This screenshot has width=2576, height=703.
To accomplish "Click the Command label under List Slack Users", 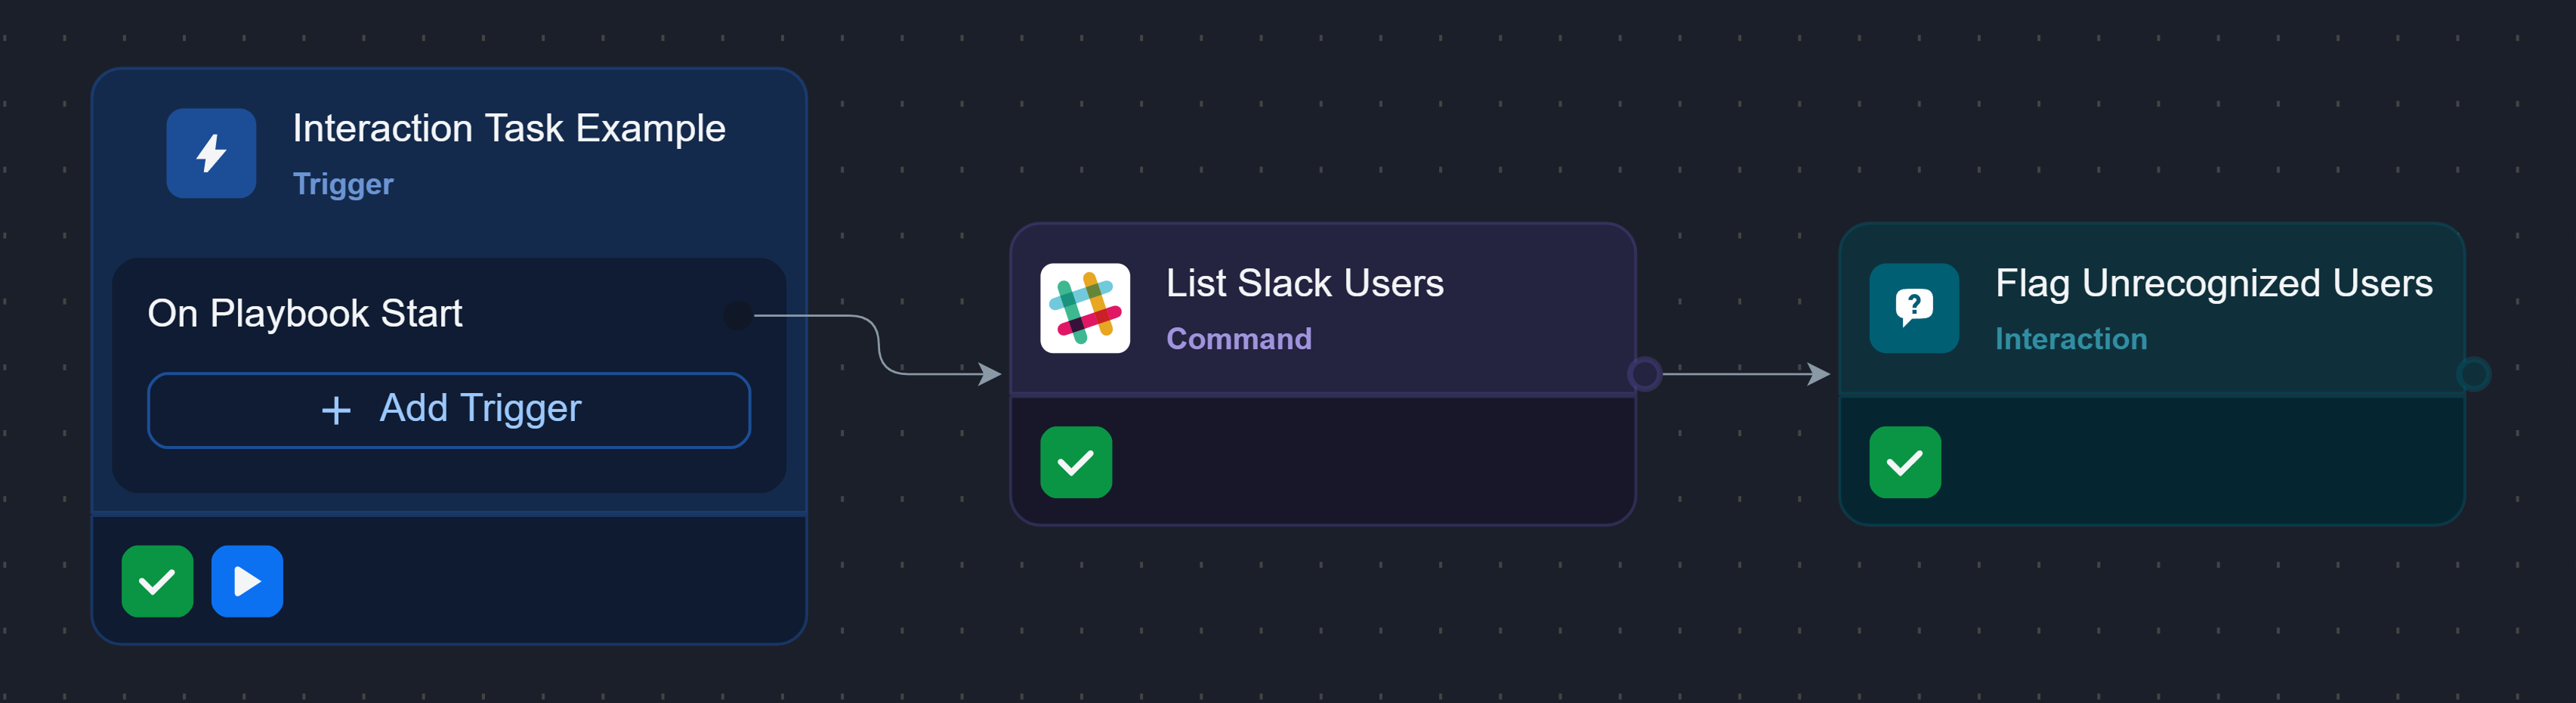I will [1238, 339].
